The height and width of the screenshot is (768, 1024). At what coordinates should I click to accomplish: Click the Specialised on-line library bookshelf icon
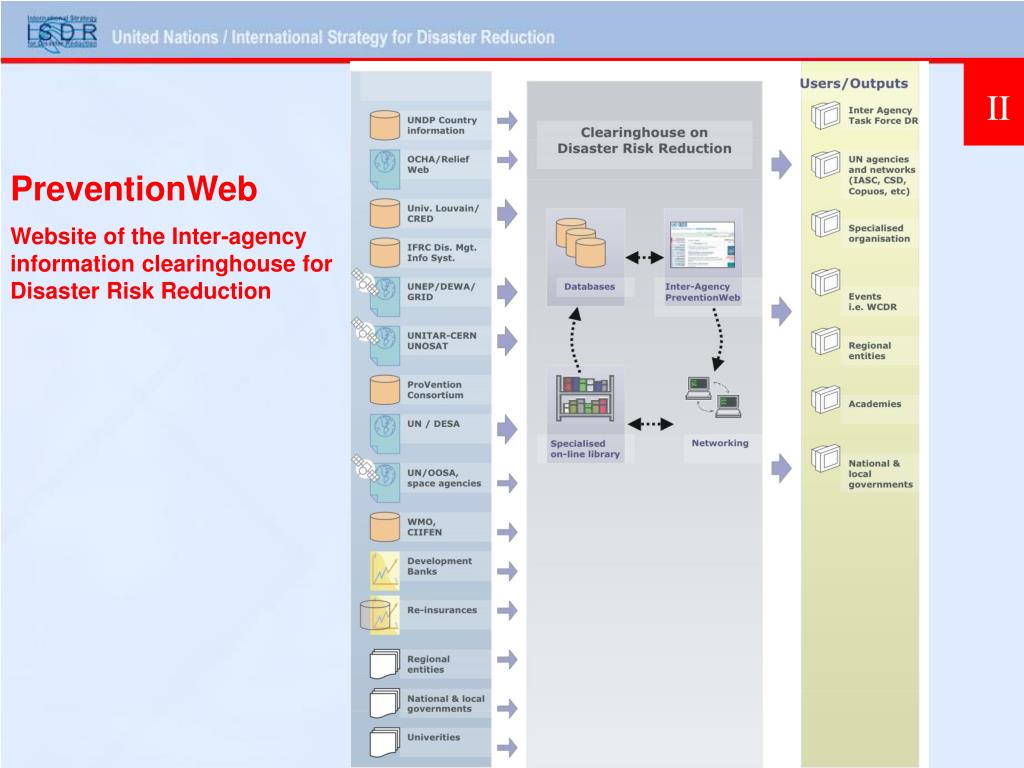click(x=585, y=397)
